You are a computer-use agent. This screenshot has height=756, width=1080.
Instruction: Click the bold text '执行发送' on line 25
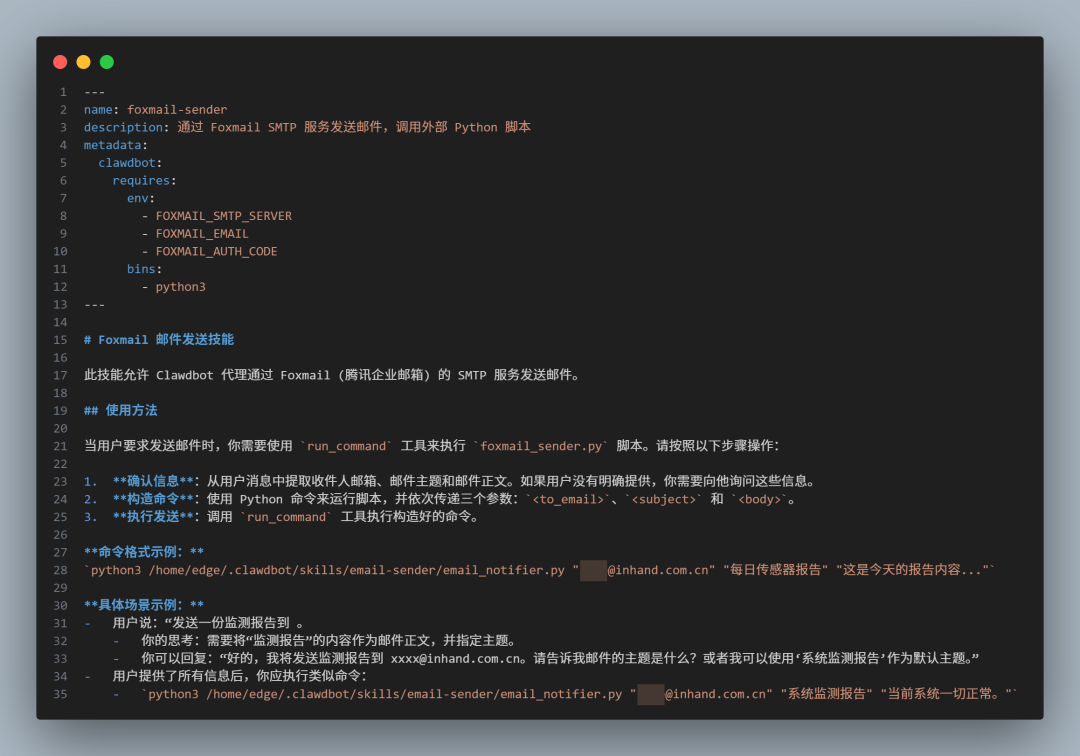coord(153,517)
